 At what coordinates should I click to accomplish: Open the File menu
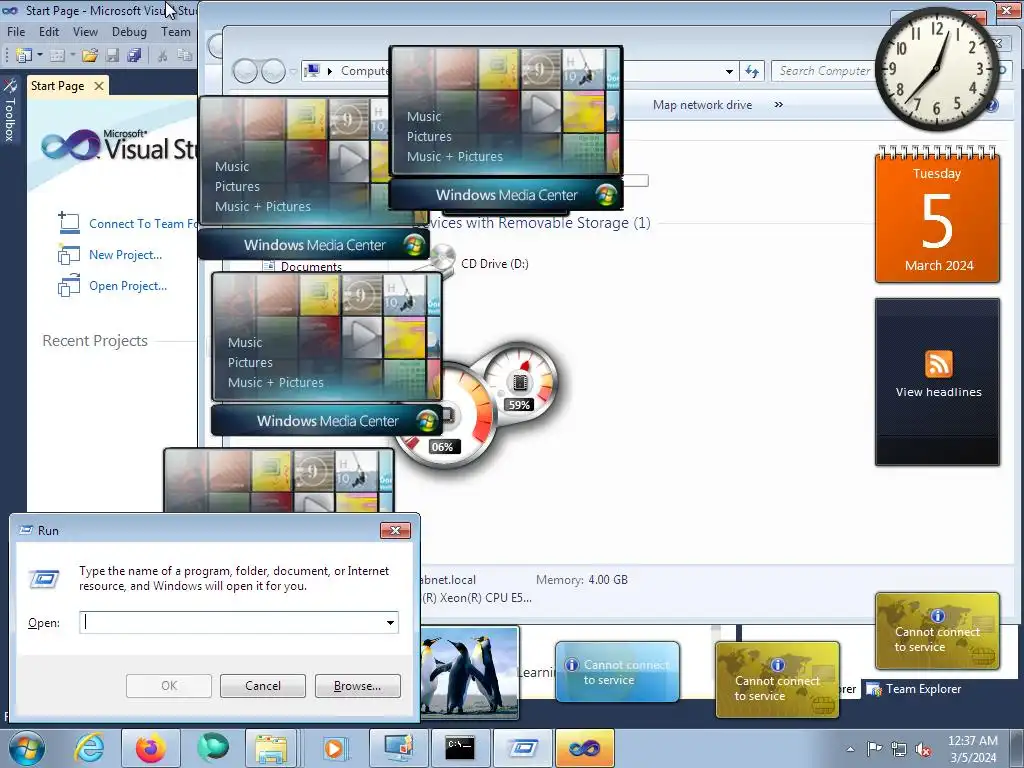16,31
